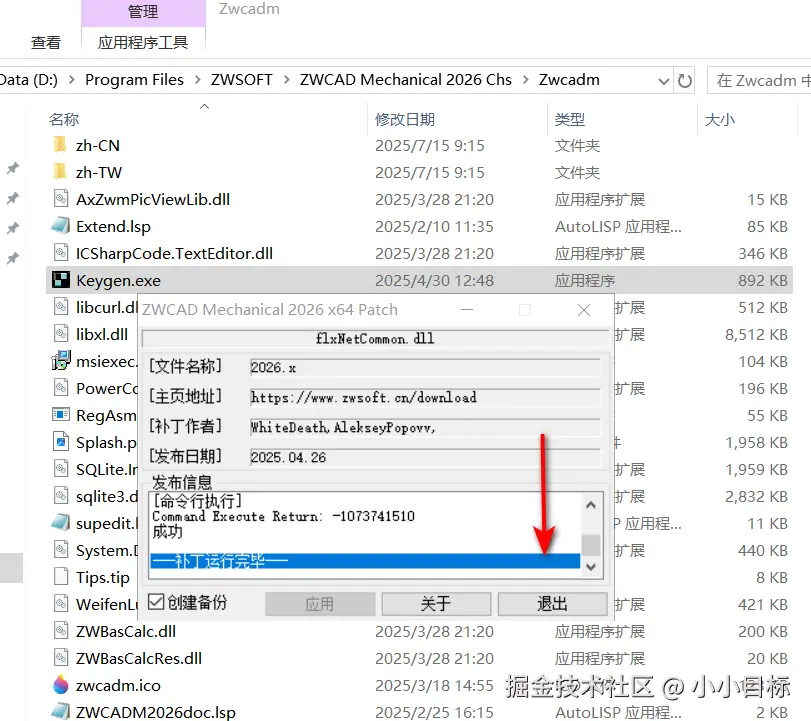Select the zh-CN folder icon
This screenshot has width=811, height=721.
point(60,145)
